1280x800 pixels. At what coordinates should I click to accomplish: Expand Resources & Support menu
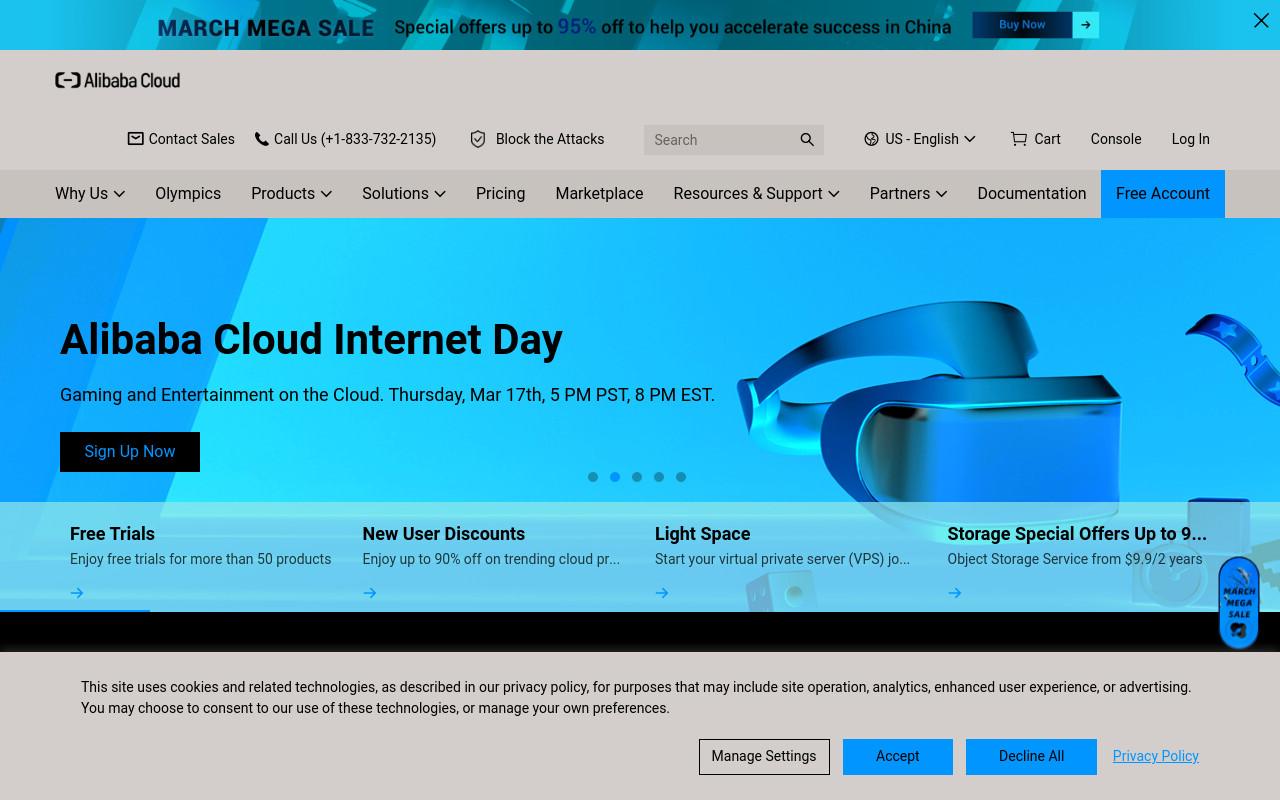pyautogui.click(x=756, y=194)
